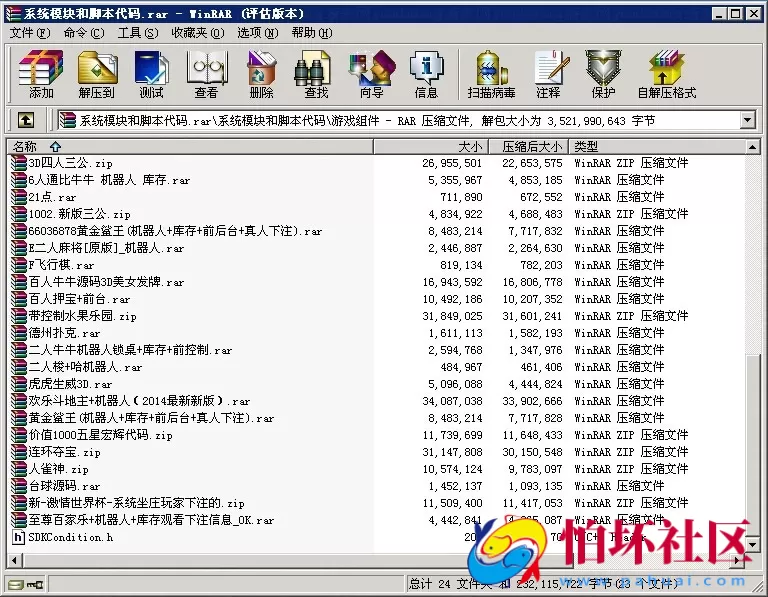This screenshot has height=597, width=768.
Task: Sort by Packed Size (压缩后大小) column header
Action: [528, 146]
